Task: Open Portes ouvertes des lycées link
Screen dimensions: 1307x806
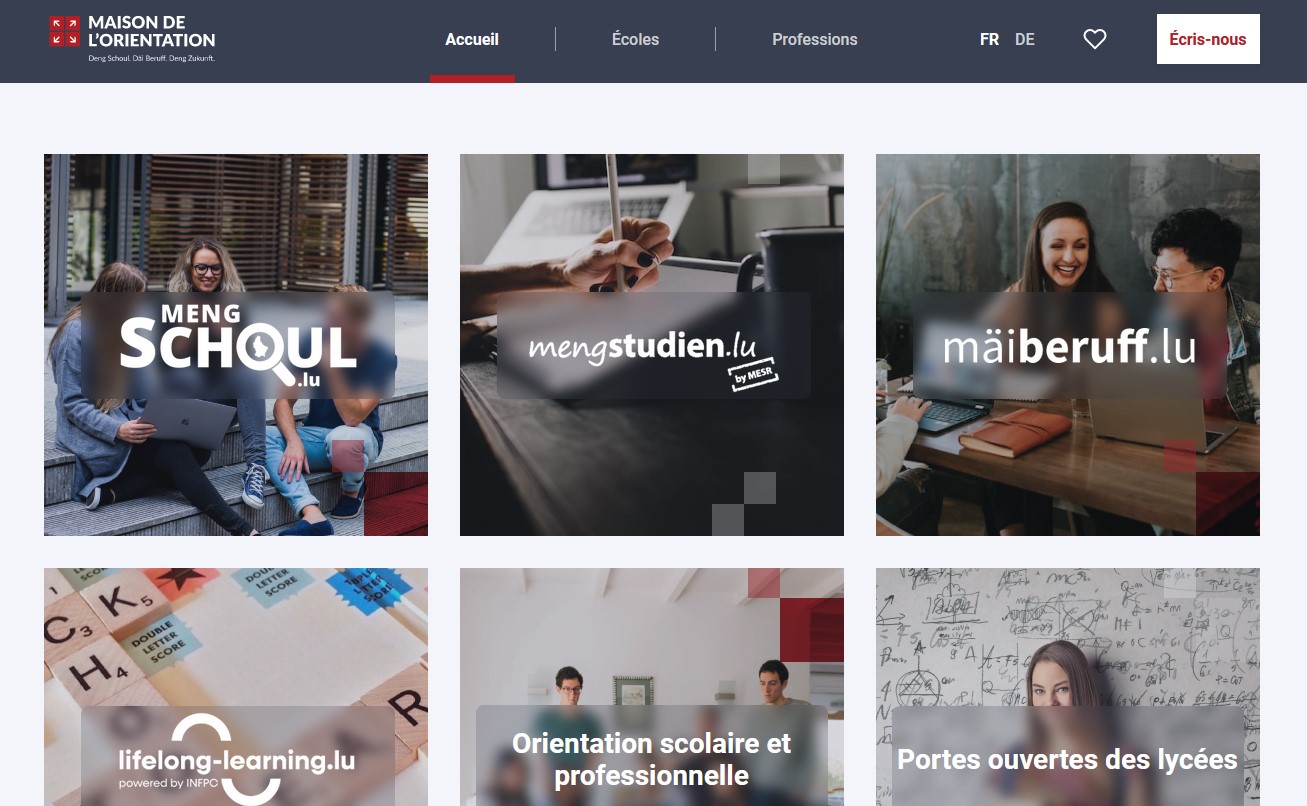Action: pos(1067,759)
